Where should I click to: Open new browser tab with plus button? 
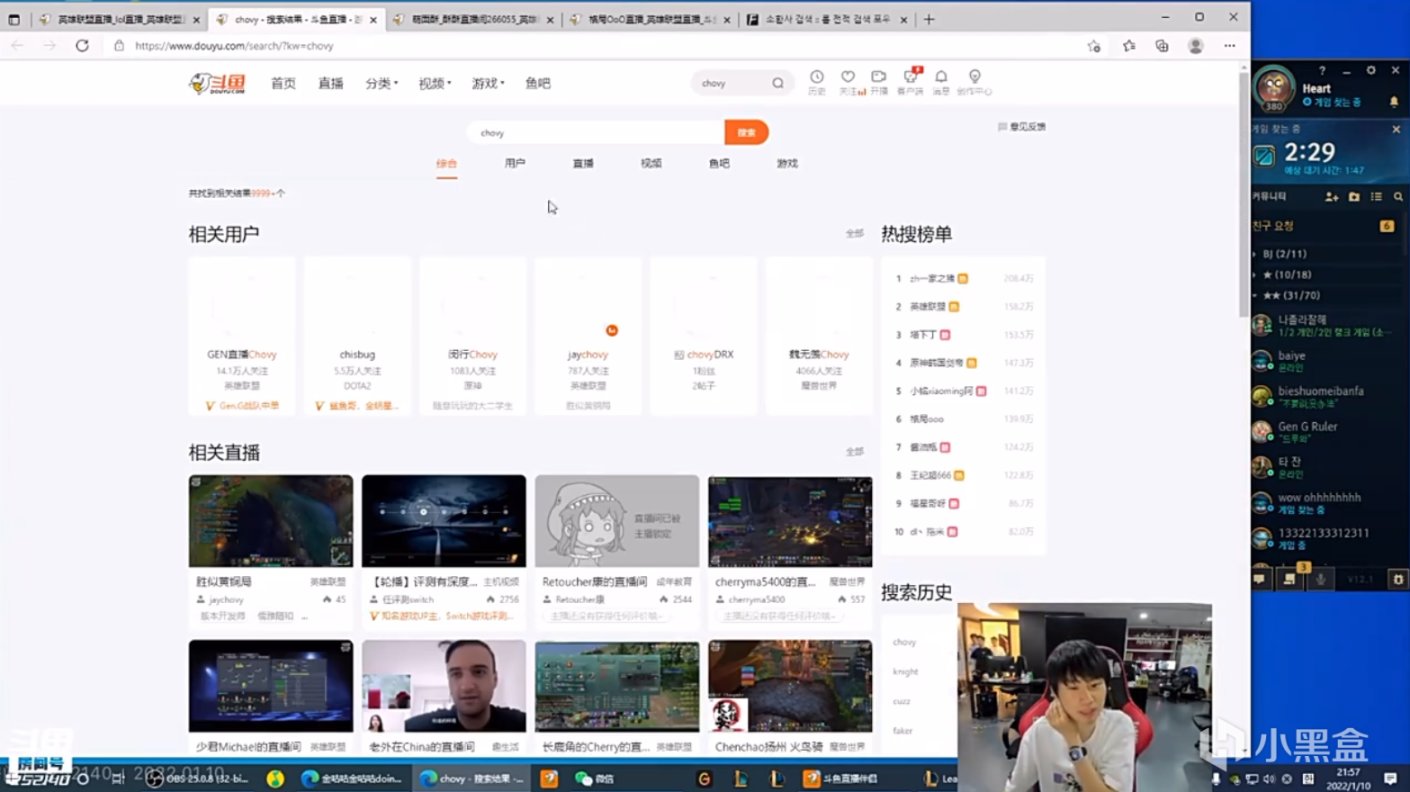pos(929,19)
